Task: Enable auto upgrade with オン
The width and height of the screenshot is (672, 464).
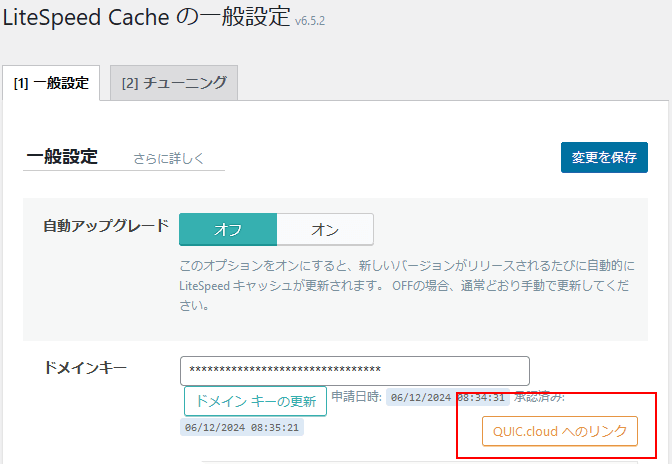Action: coord(324,229)
